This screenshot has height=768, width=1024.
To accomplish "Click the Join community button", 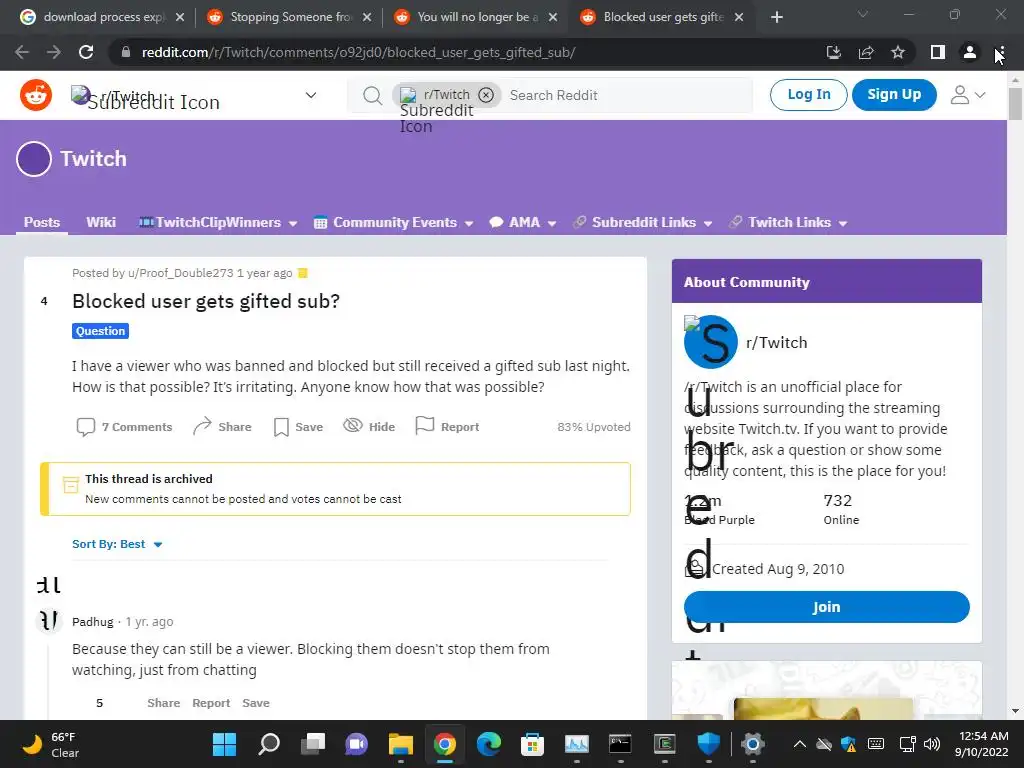I will pos(826,607).
